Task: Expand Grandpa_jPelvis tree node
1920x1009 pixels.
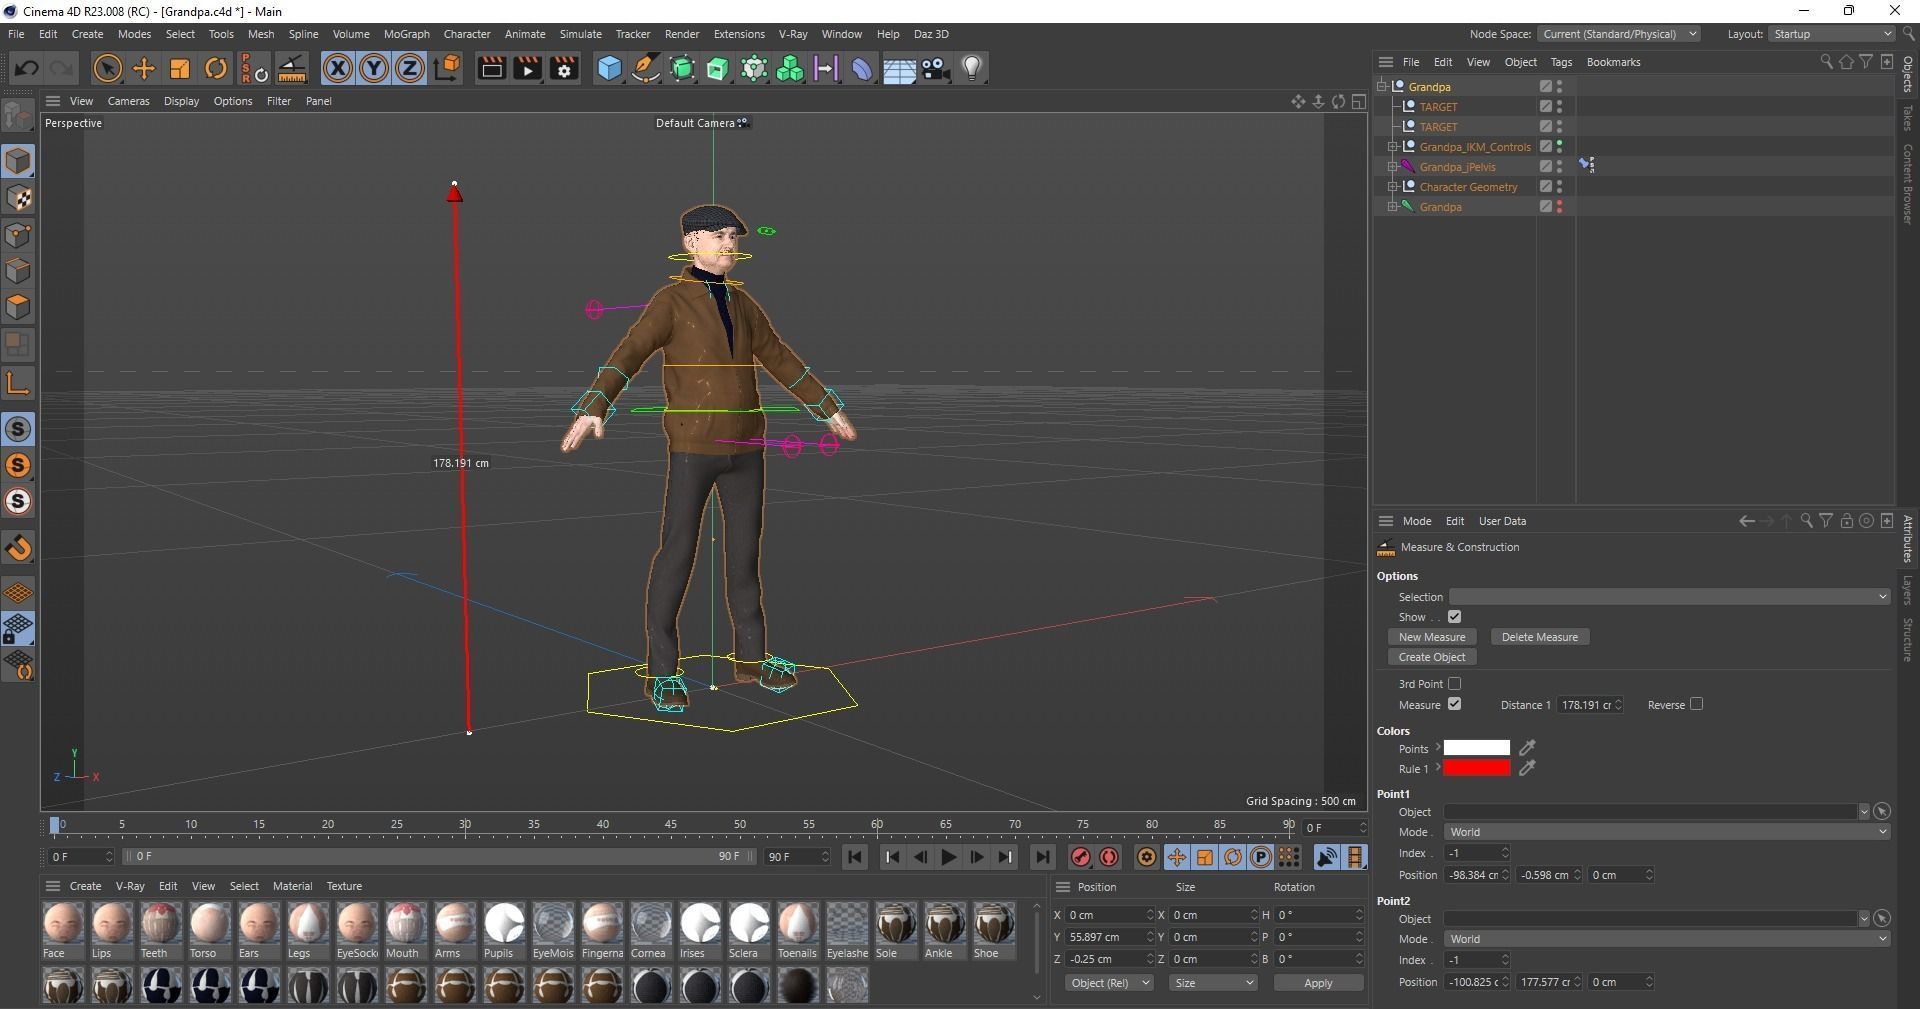Action: point(1392,167)
